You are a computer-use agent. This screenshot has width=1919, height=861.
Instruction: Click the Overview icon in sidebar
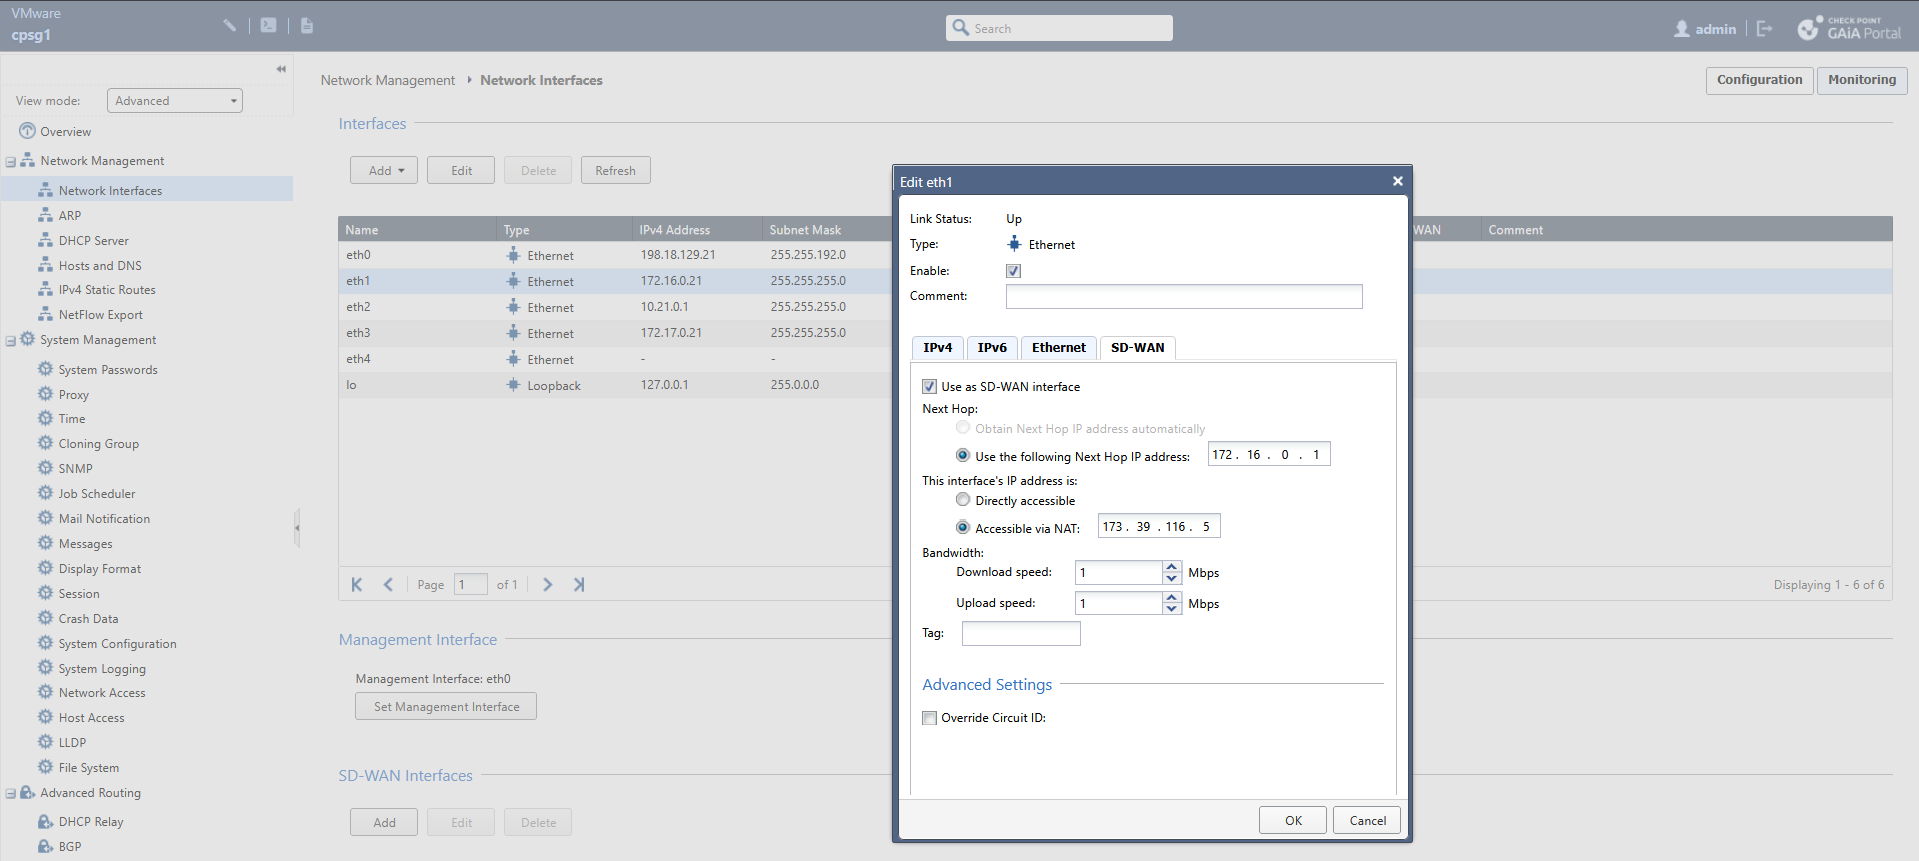coord(27,131)
